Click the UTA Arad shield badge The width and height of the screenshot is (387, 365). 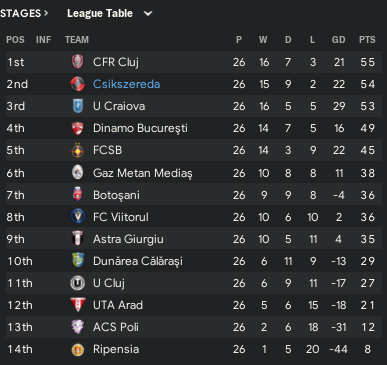click(78, 305)
